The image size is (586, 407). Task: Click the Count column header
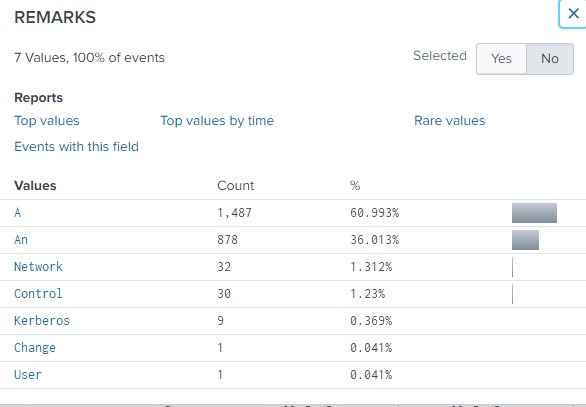tap(235, 186)
